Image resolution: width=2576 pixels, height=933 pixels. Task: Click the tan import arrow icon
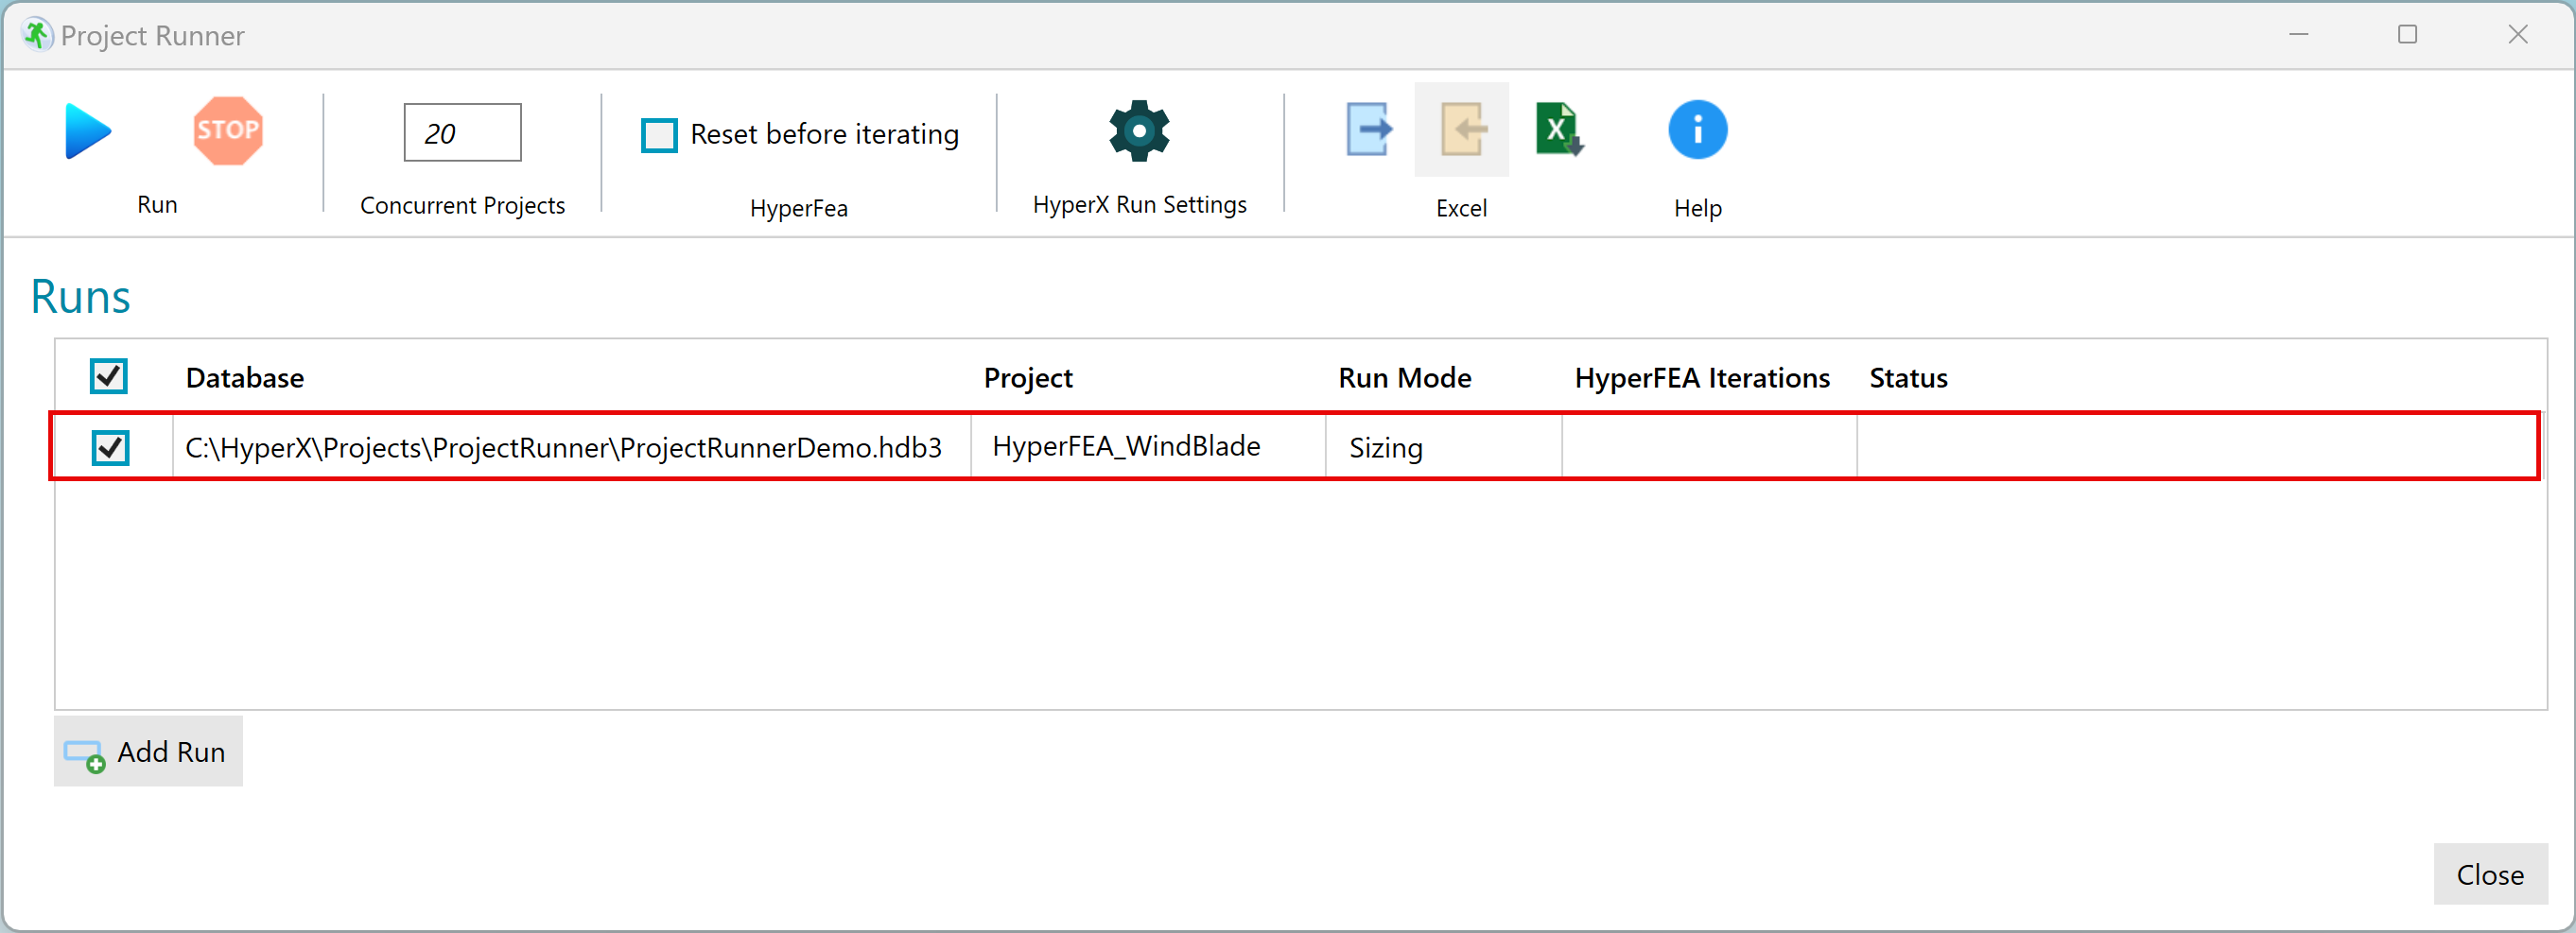pyautogui.click(x=1462, y=130)
